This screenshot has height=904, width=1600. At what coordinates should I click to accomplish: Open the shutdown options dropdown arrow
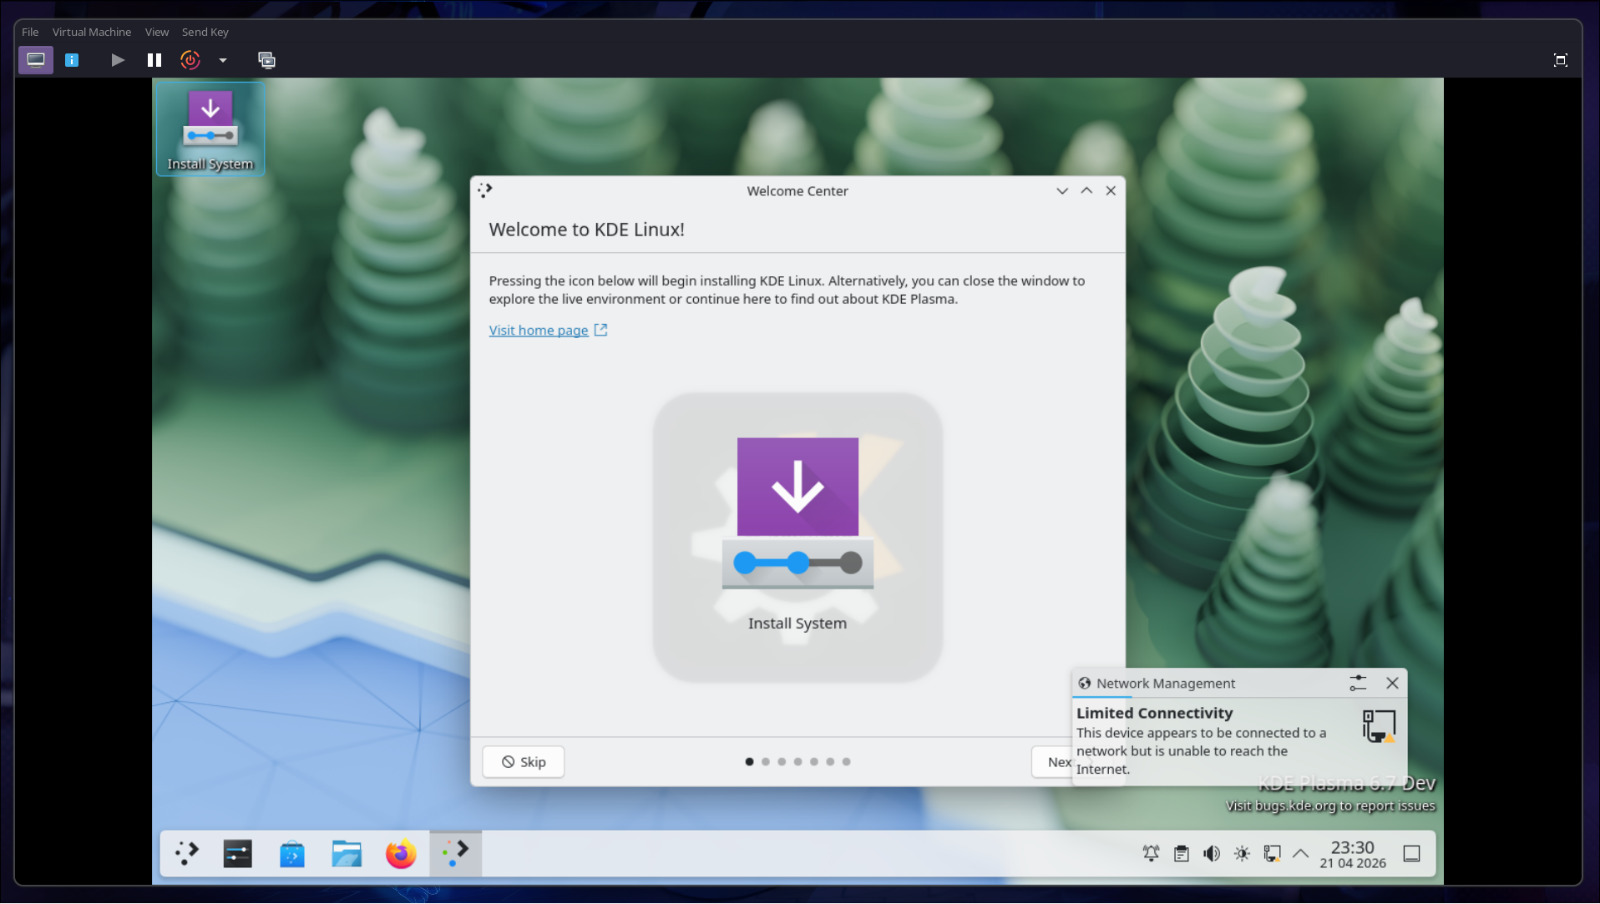pyautogui.click(x=222, y=60)
